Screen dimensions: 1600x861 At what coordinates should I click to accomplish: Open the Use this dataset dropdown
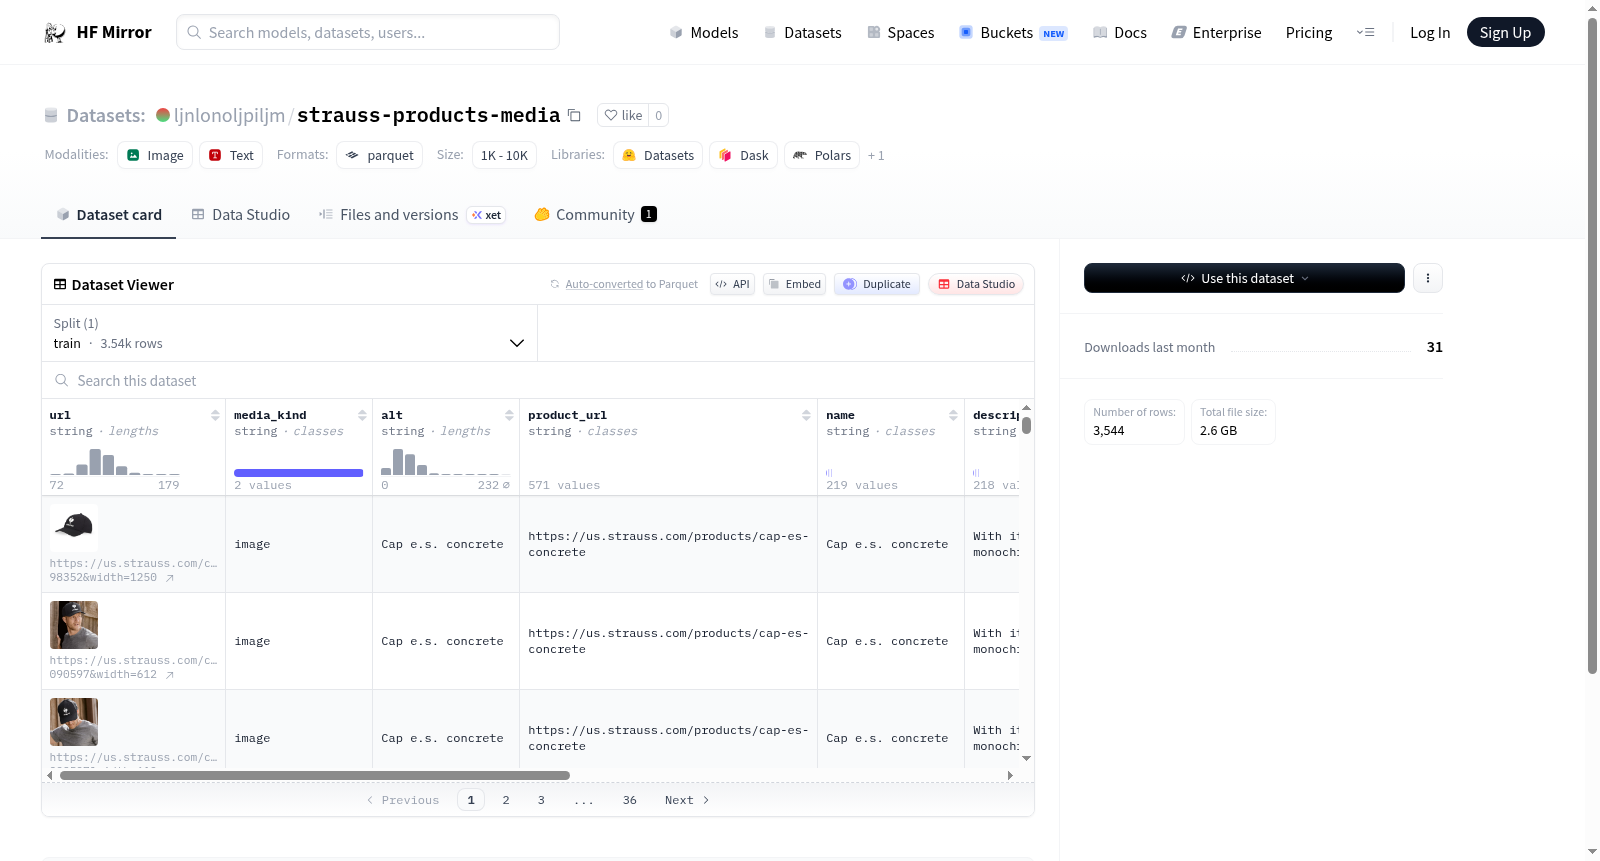tap(1244, 278)
